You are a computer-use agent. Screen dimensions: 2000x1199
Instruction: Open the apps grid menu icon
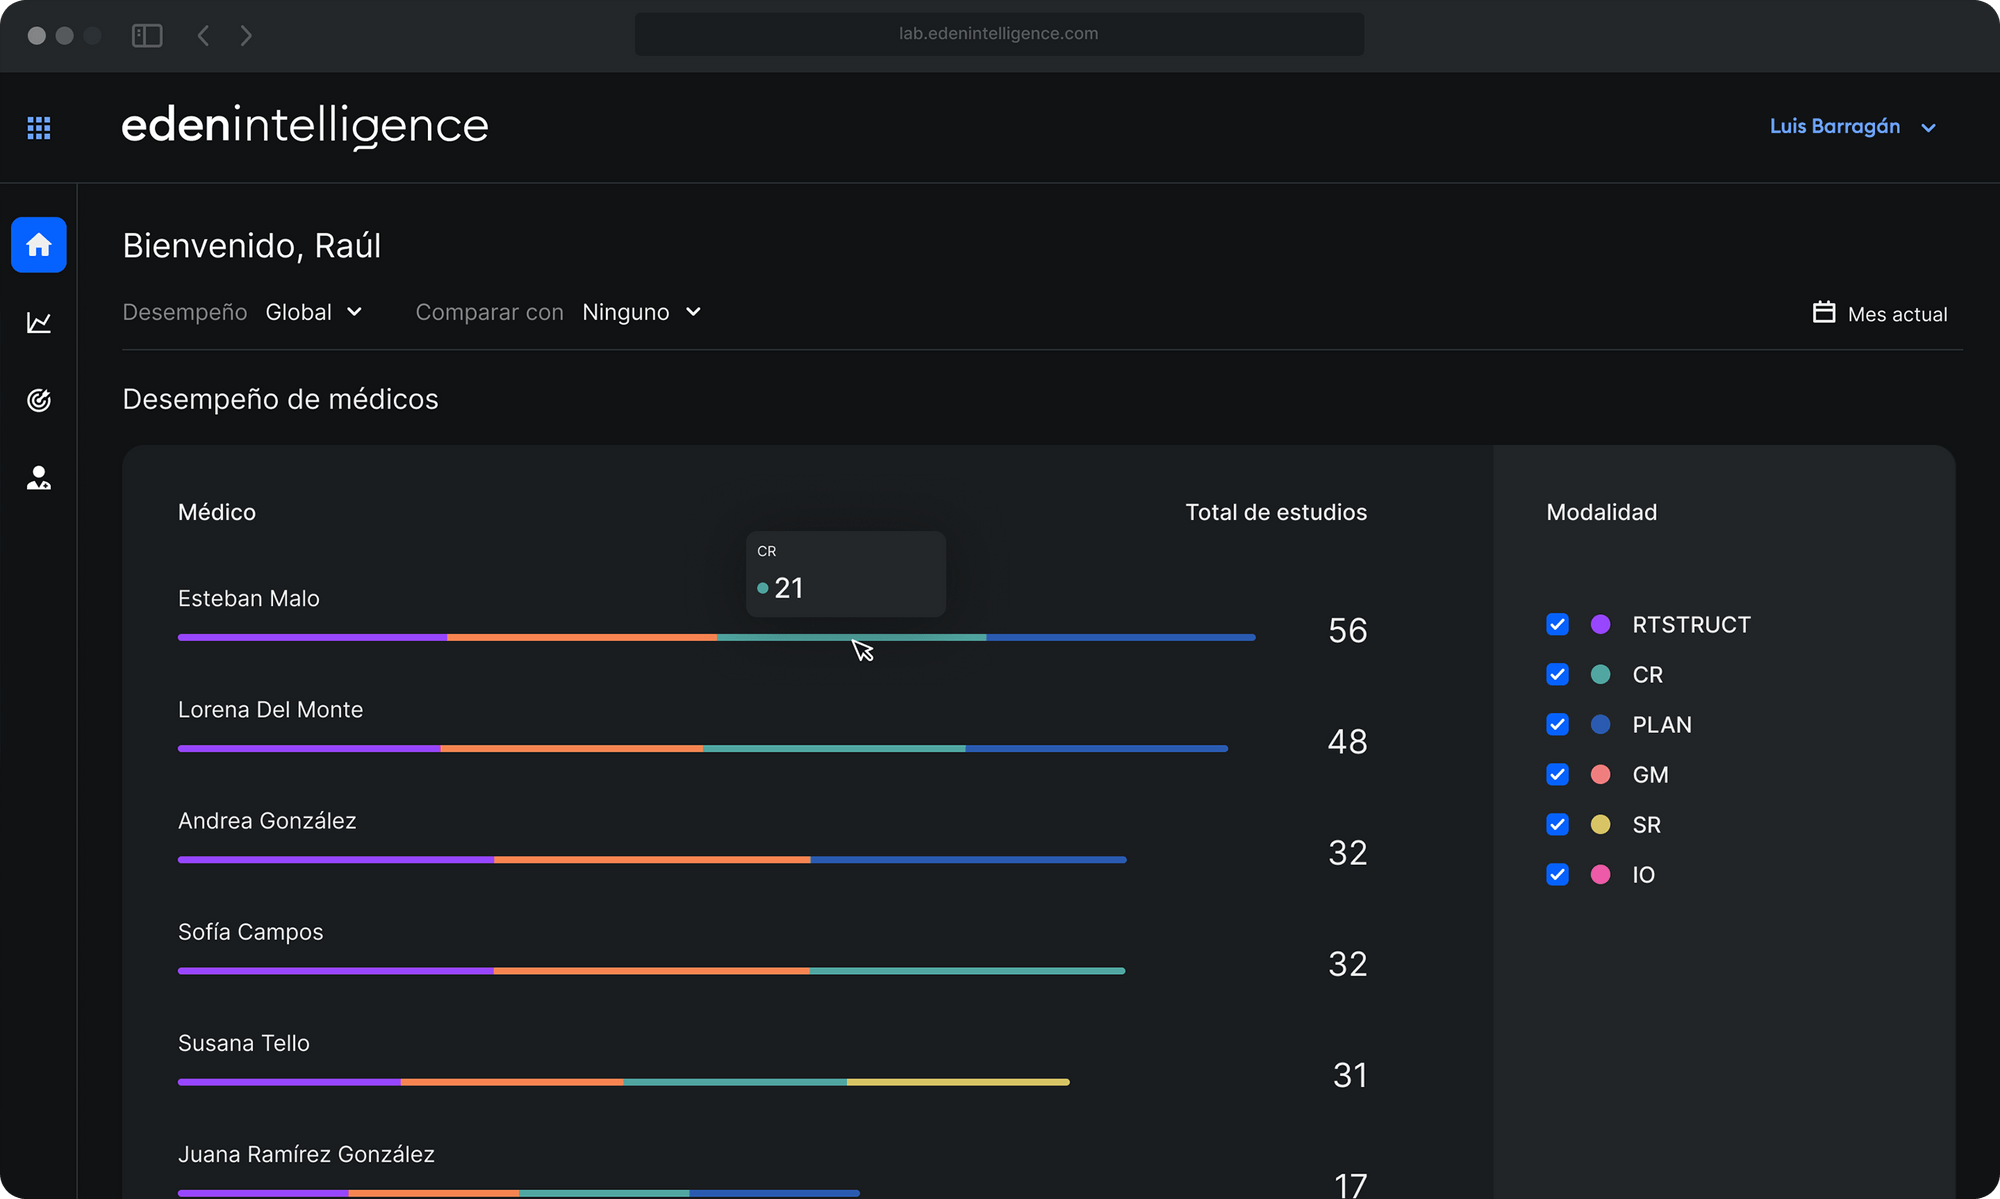click(x=39, y=128)
